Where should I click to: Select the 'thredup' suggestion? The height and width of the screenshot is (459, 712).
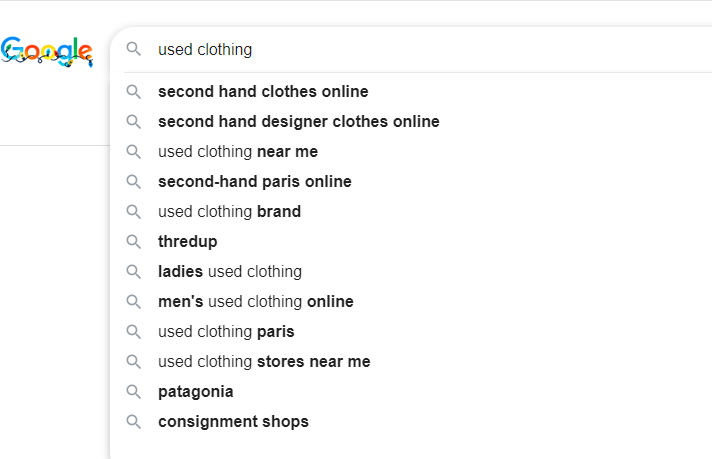(x=187, y=242)
